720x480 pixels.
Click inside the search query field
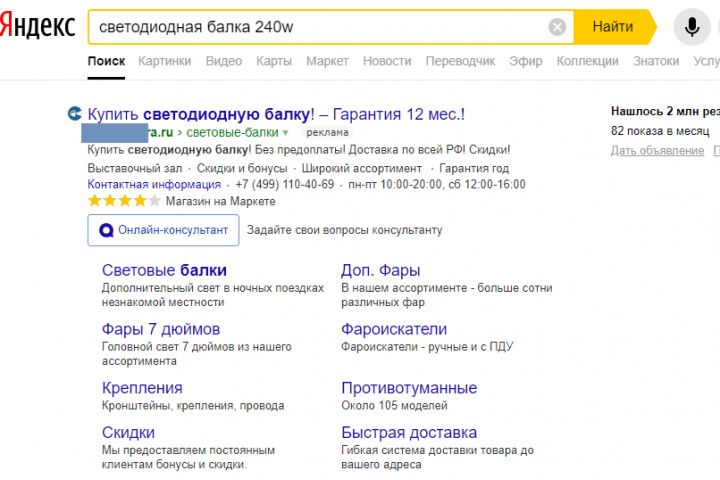(x=320, y=27)
